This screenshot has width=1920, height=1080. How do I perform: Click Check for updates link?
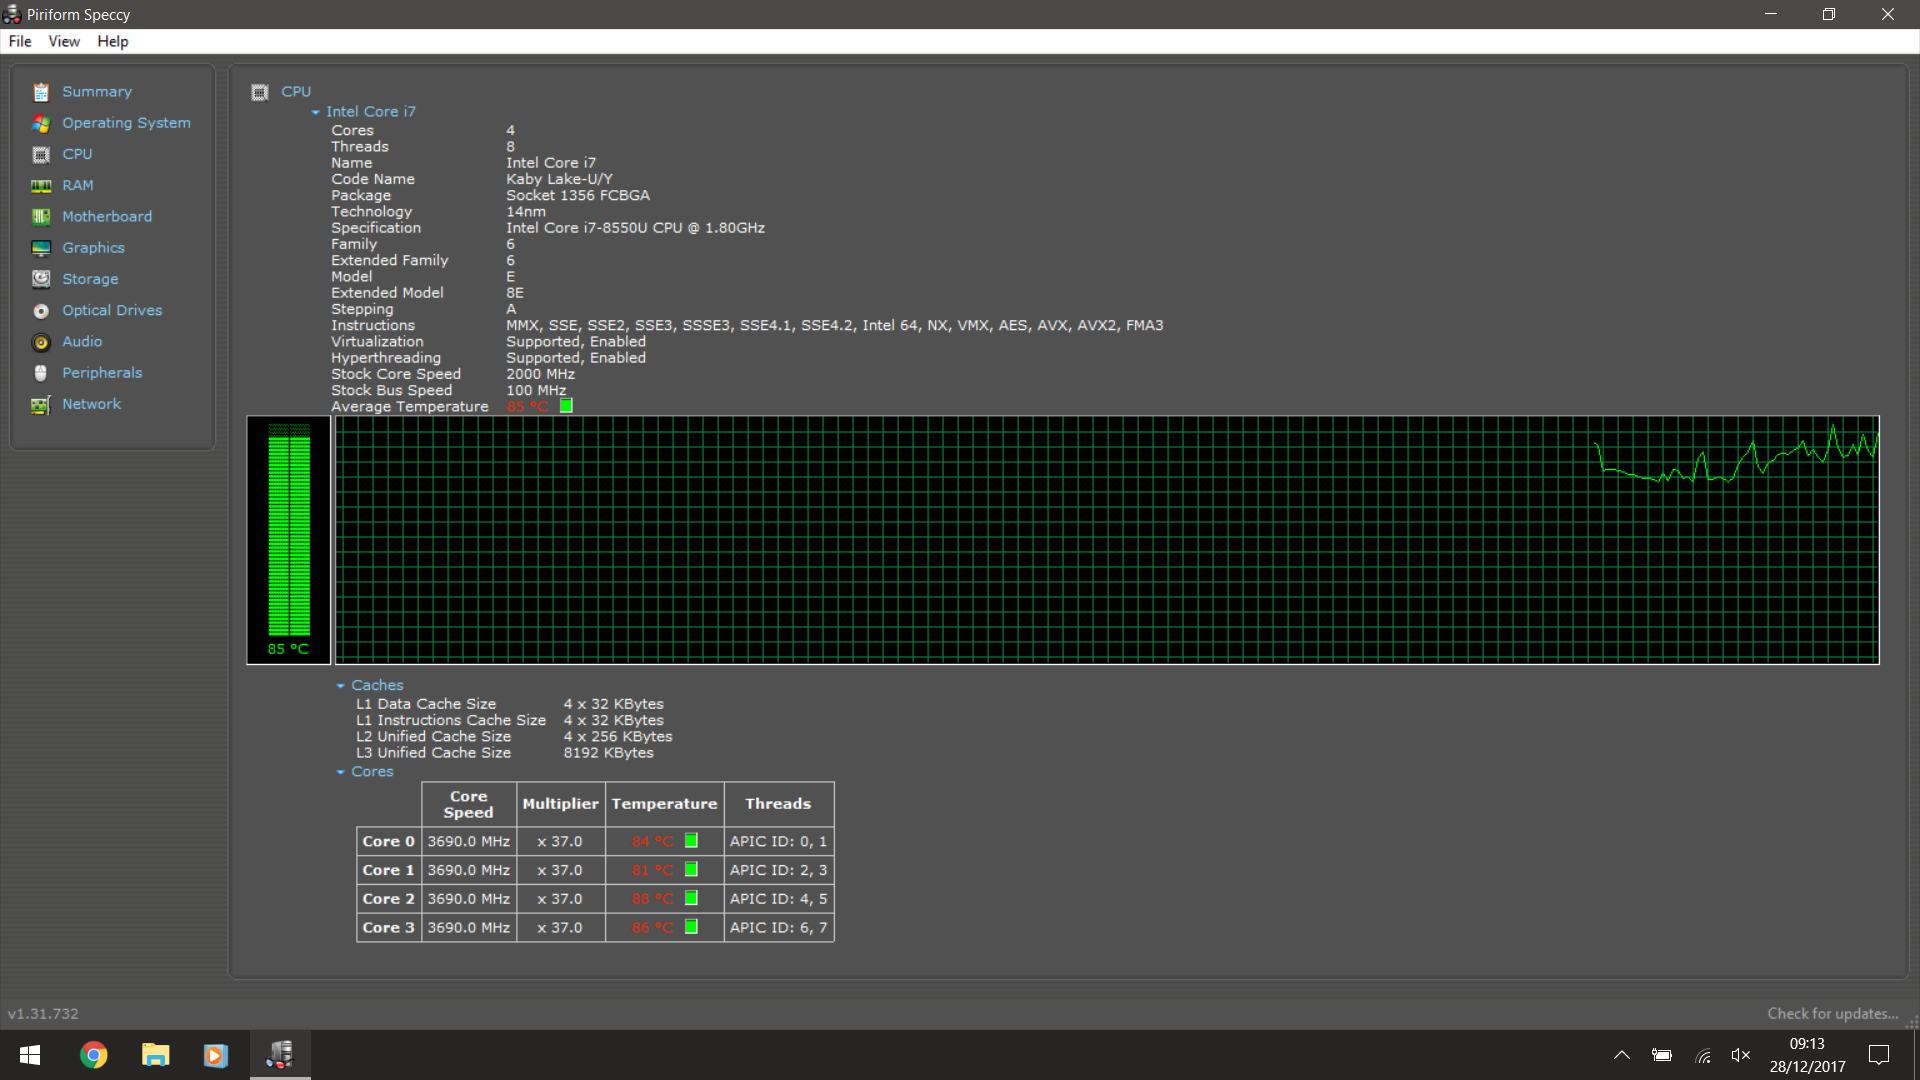click(x=1832, y=1014)
